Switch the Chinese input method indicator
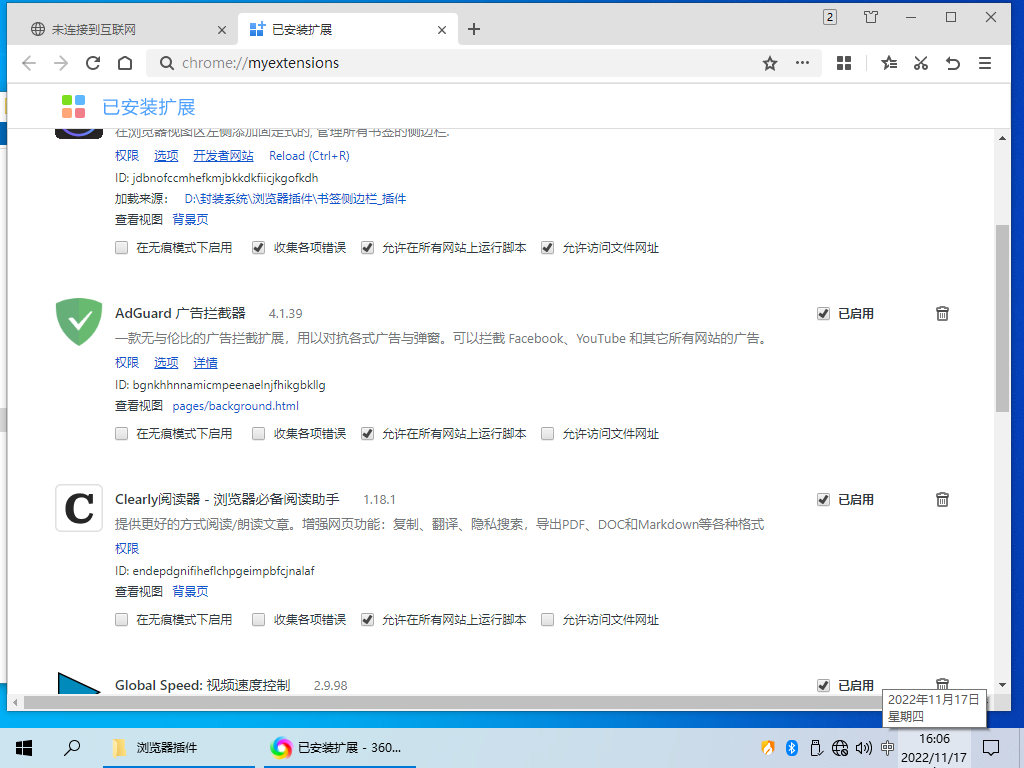Image resolution: width=1024 pixels, height=768 pixels. [x=887, y=748]
